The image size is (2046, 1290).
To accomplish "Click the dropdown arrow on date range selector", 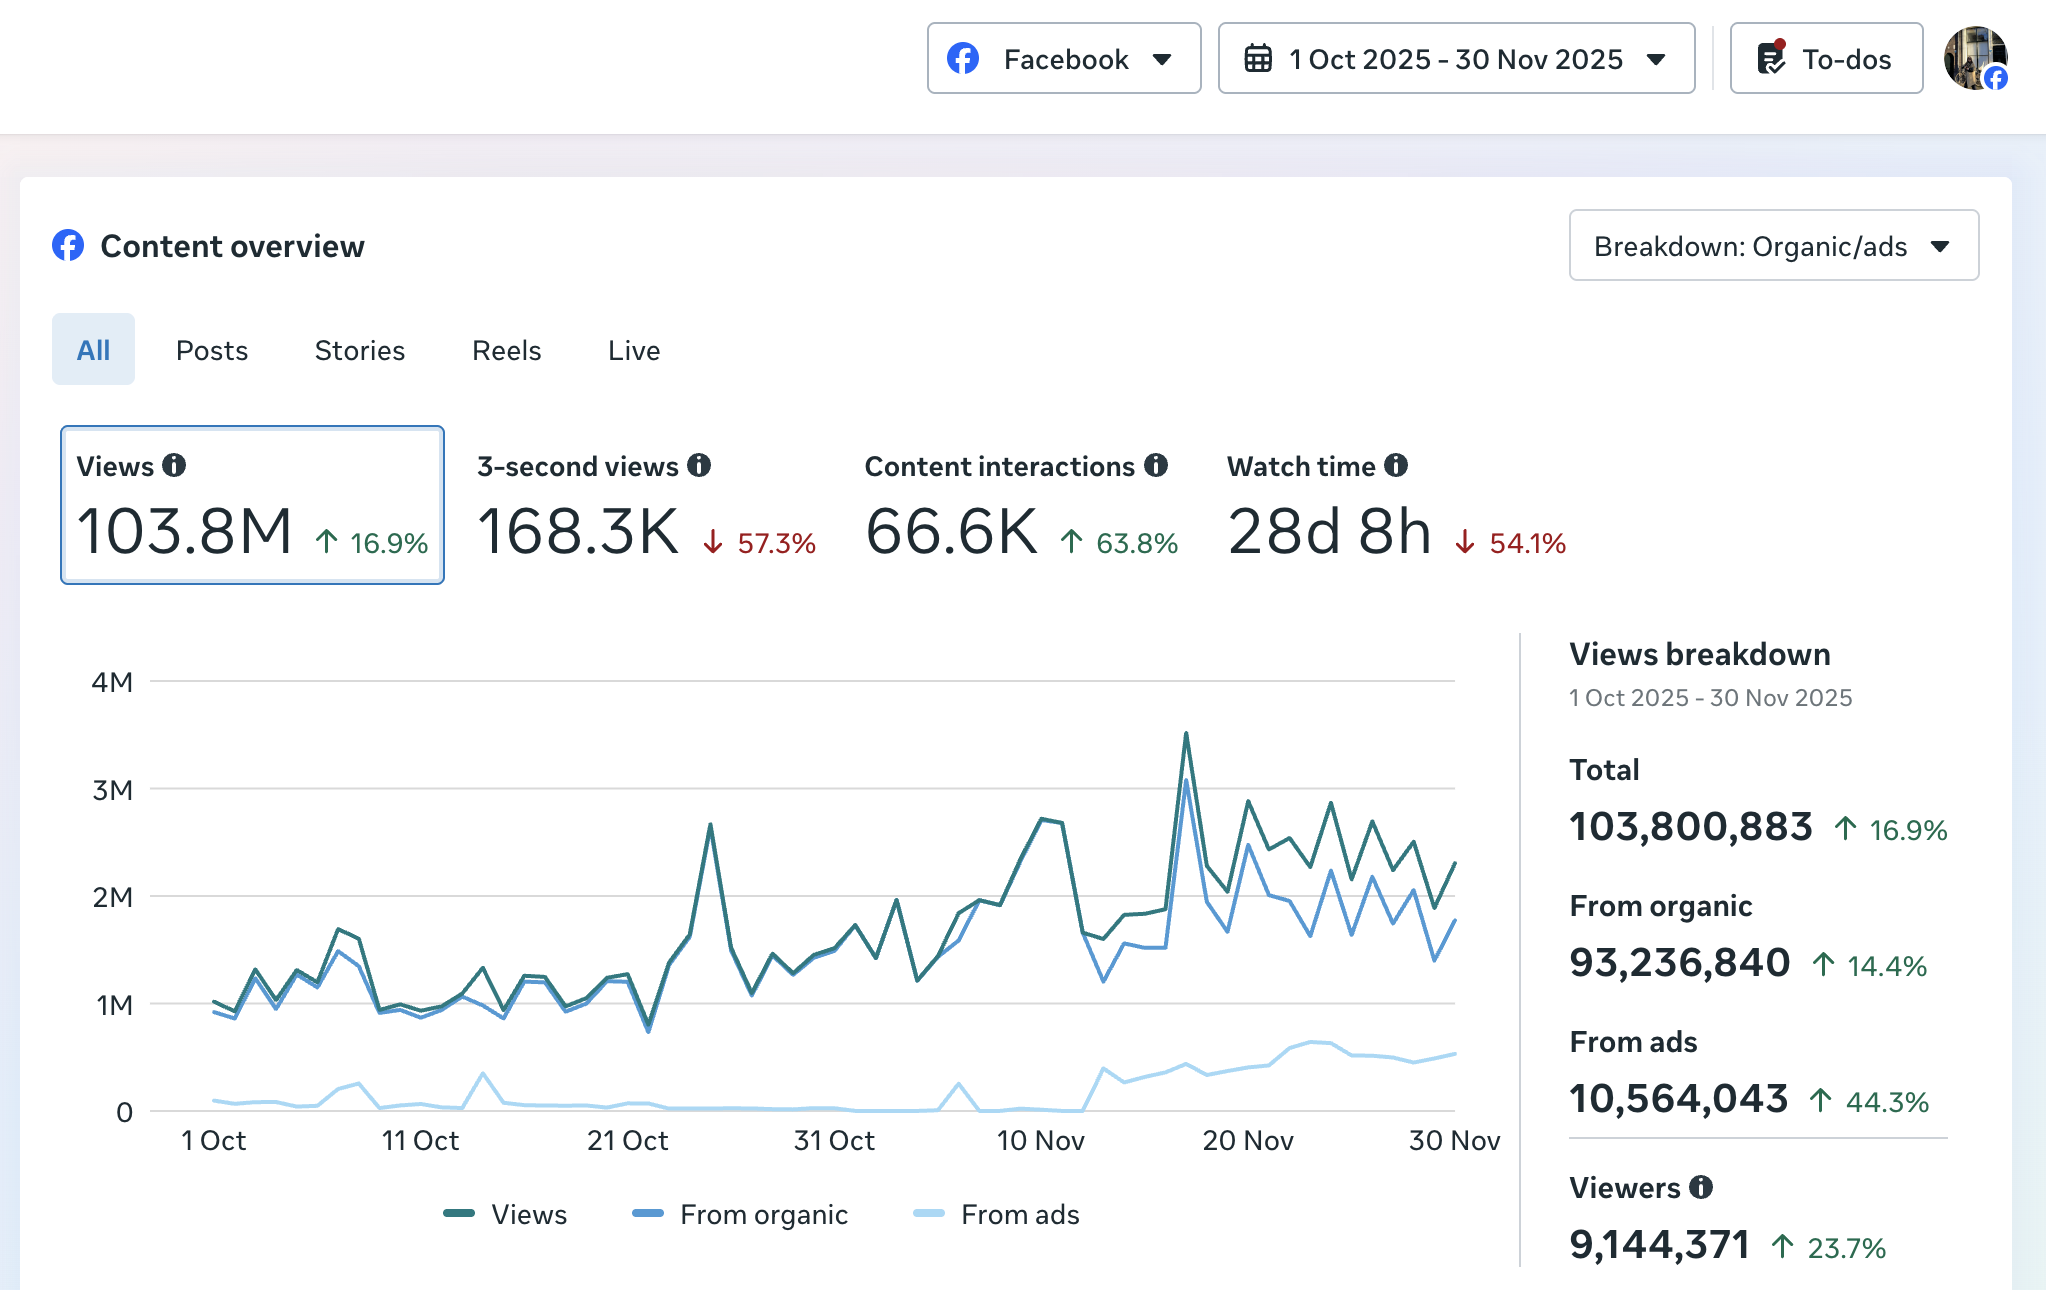I will point(1656,59).
